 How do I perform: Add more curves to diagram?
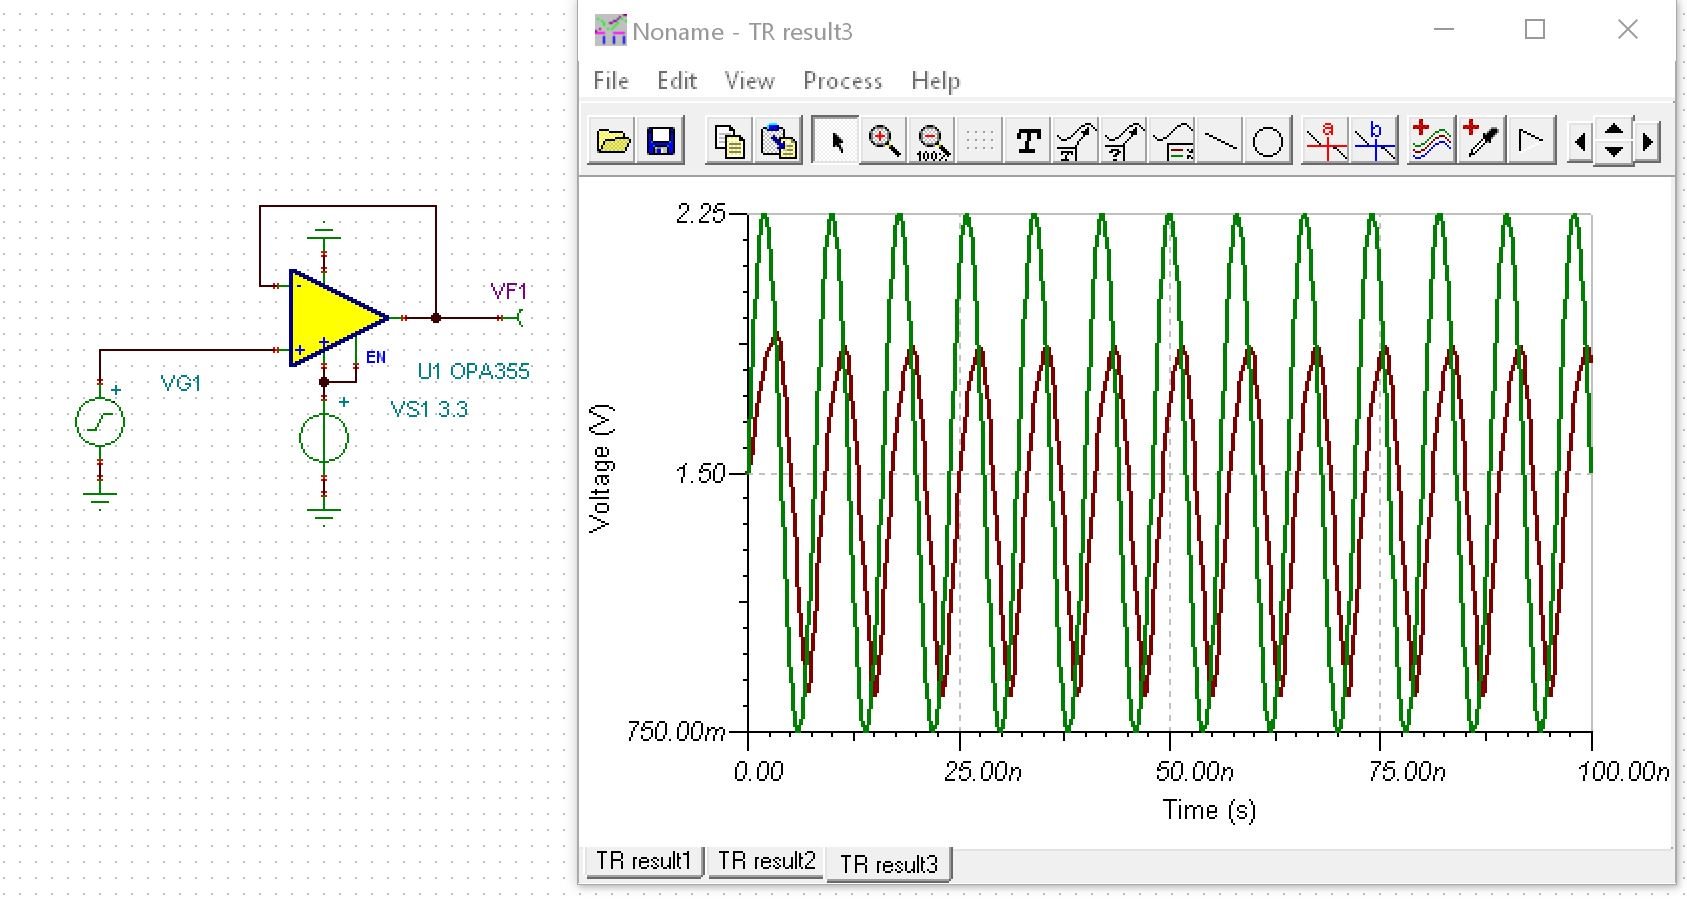(x=1431, y=142)
